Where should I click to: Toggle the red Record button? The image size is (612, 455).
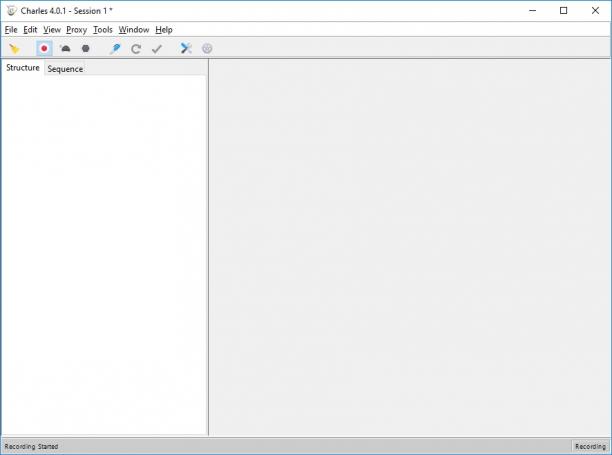click(x=44, y=49)
